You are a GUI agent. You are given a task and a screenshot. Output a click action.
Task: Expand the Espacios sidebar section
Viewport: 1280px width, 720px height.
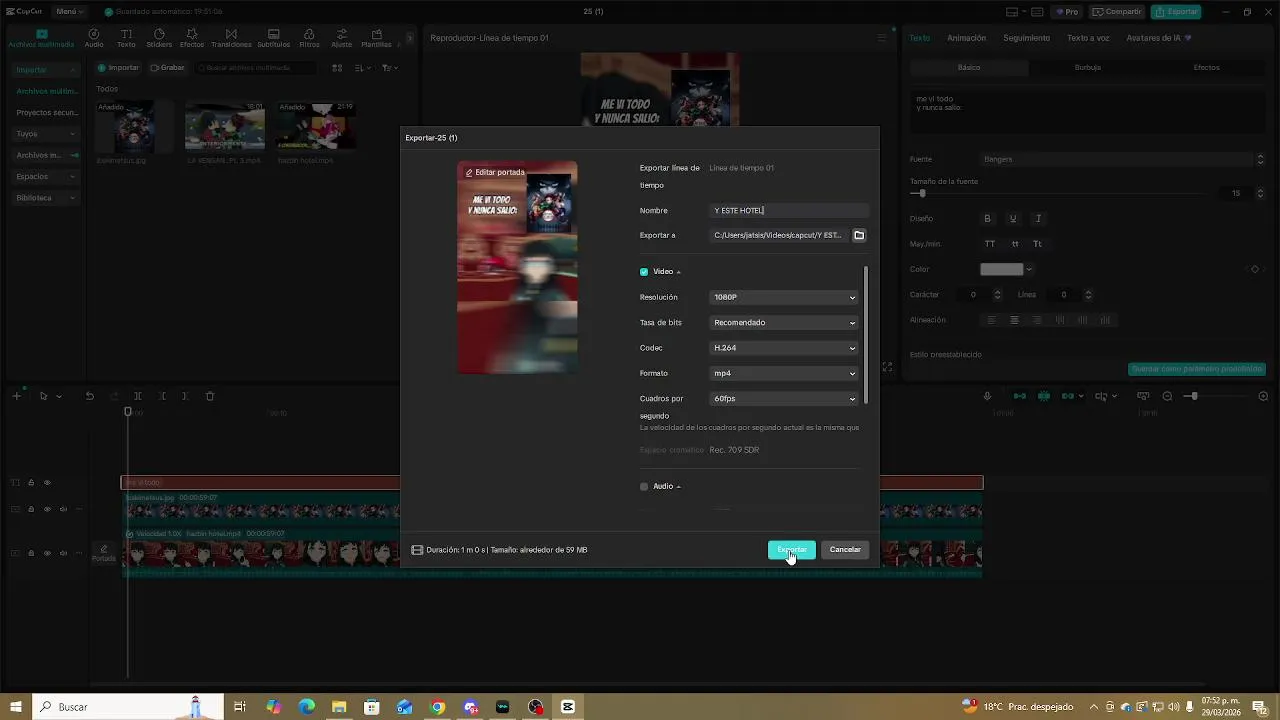46,177
